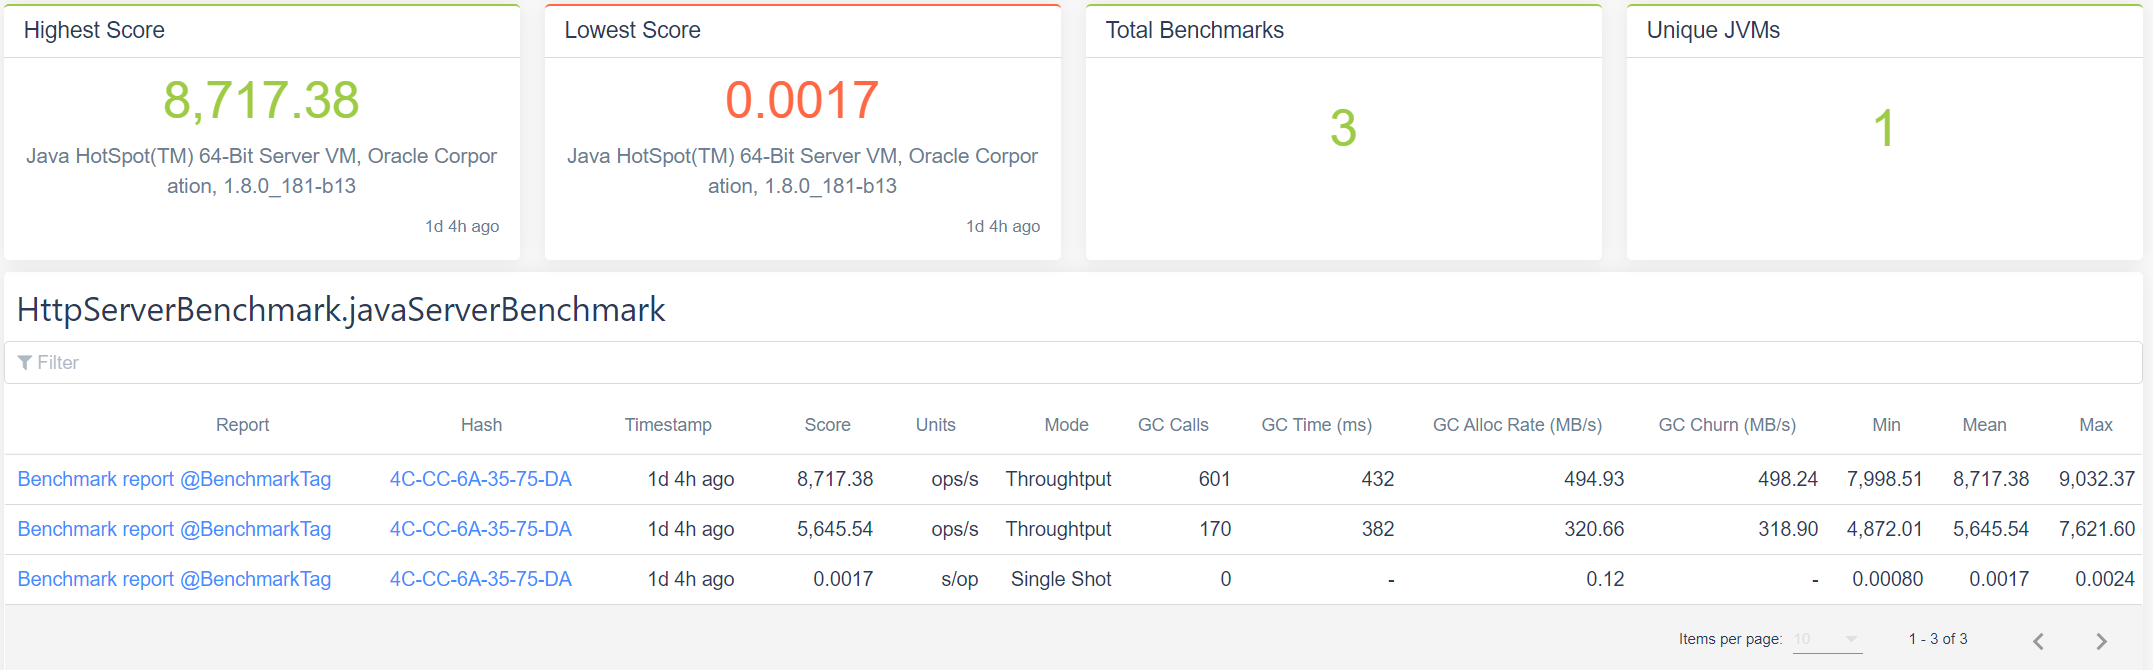Sort the table by the Score column
Image resolution: width=2153 pixels, height=670 pixels.
827,424
